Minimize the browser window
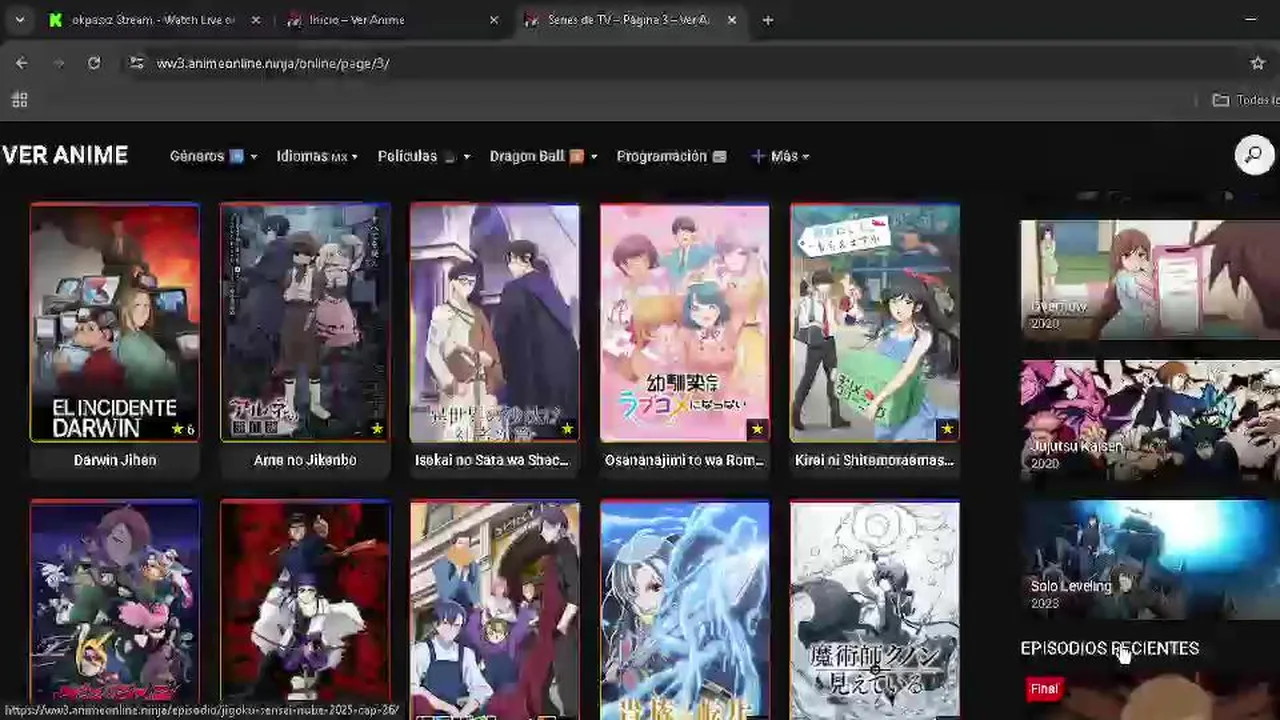 1251,20
